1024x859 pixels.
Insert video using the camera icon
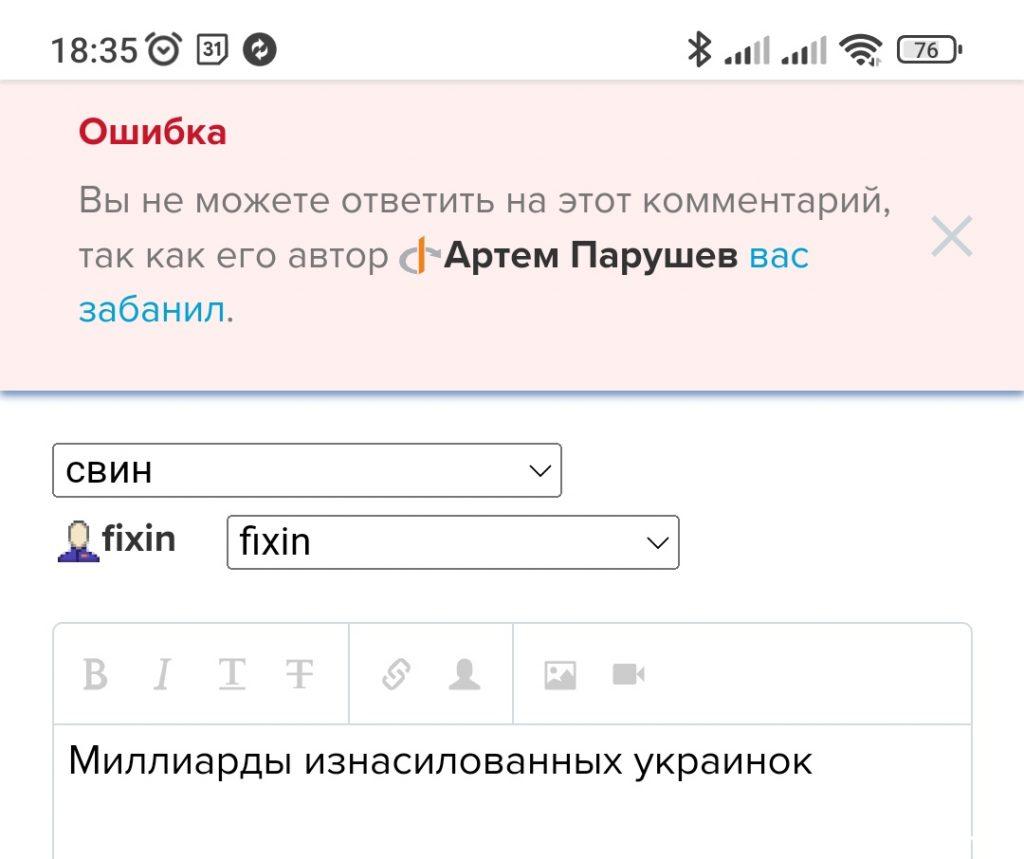coord(629,674)
